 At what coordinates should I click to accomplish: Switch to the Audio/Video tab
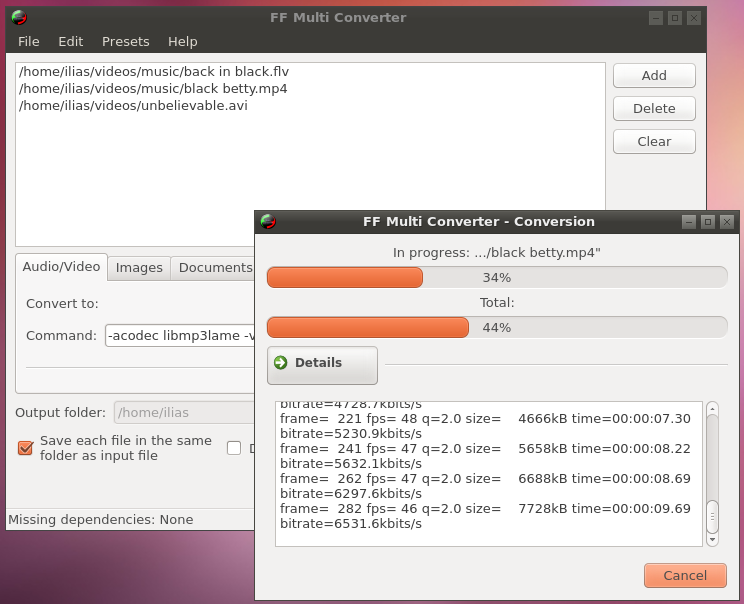61,267
